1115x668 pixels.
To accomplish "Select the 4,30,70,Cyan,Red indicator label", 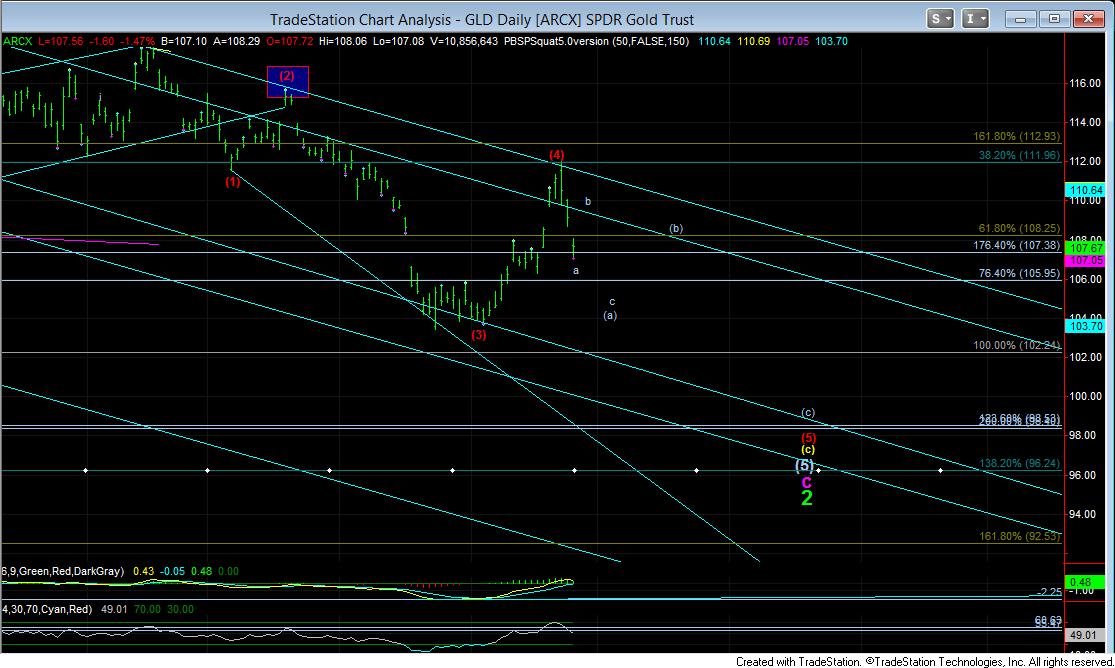I will 48,609.
